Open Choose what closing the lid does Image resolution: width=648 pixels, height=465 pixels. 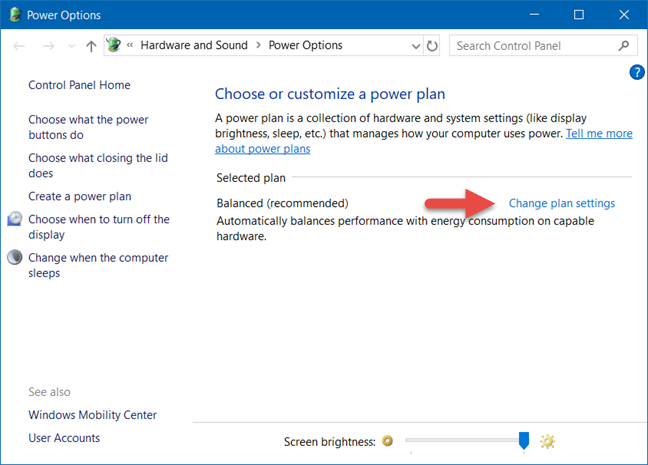(98, 165)
